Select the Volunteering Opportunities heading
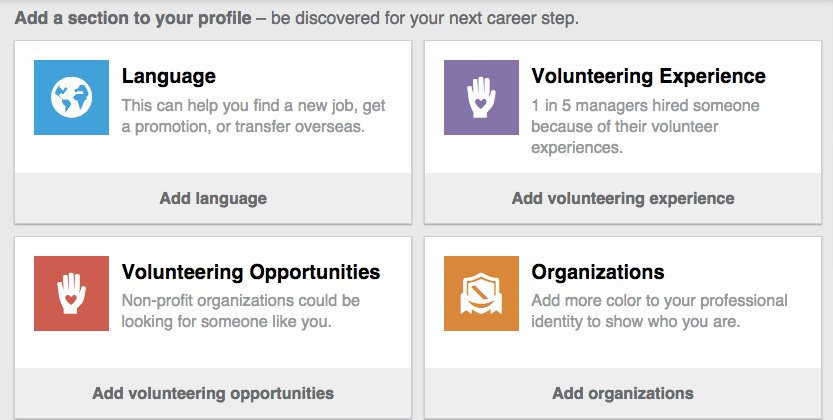Image resolution: width=833 pixels, height=420 pixels. (250, 272)
